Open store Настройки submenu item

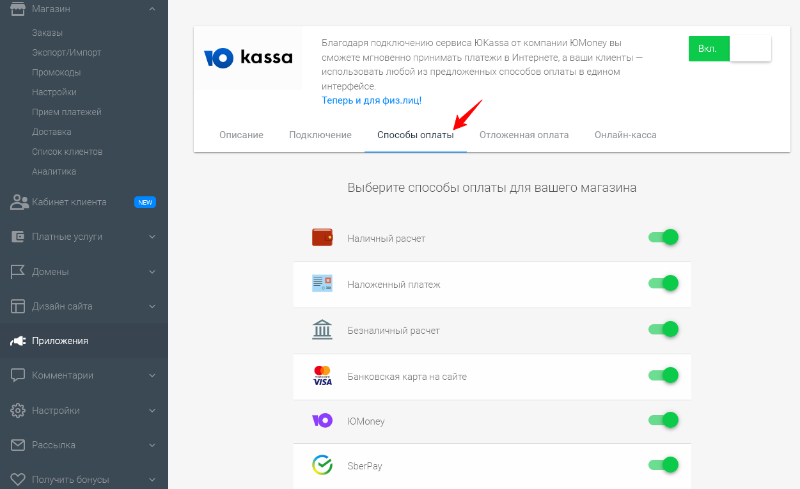[x=54, y=92]
